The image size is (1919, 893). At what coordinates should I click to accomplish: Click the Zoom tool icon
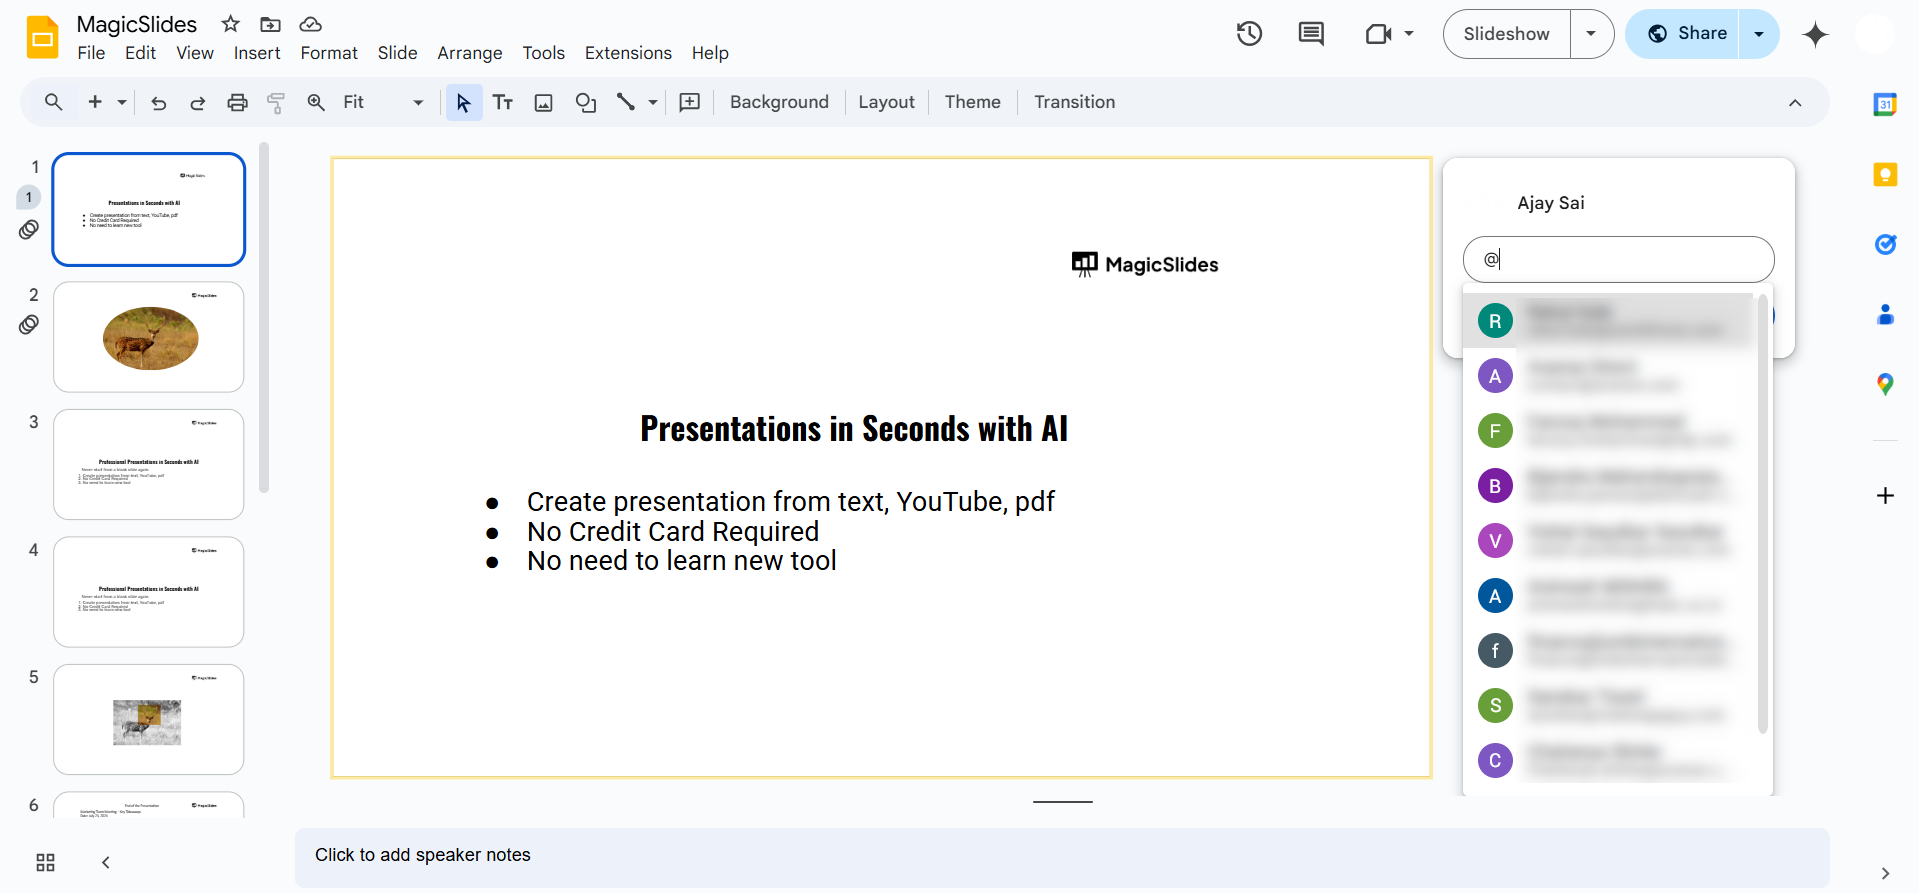pos(316,102)
